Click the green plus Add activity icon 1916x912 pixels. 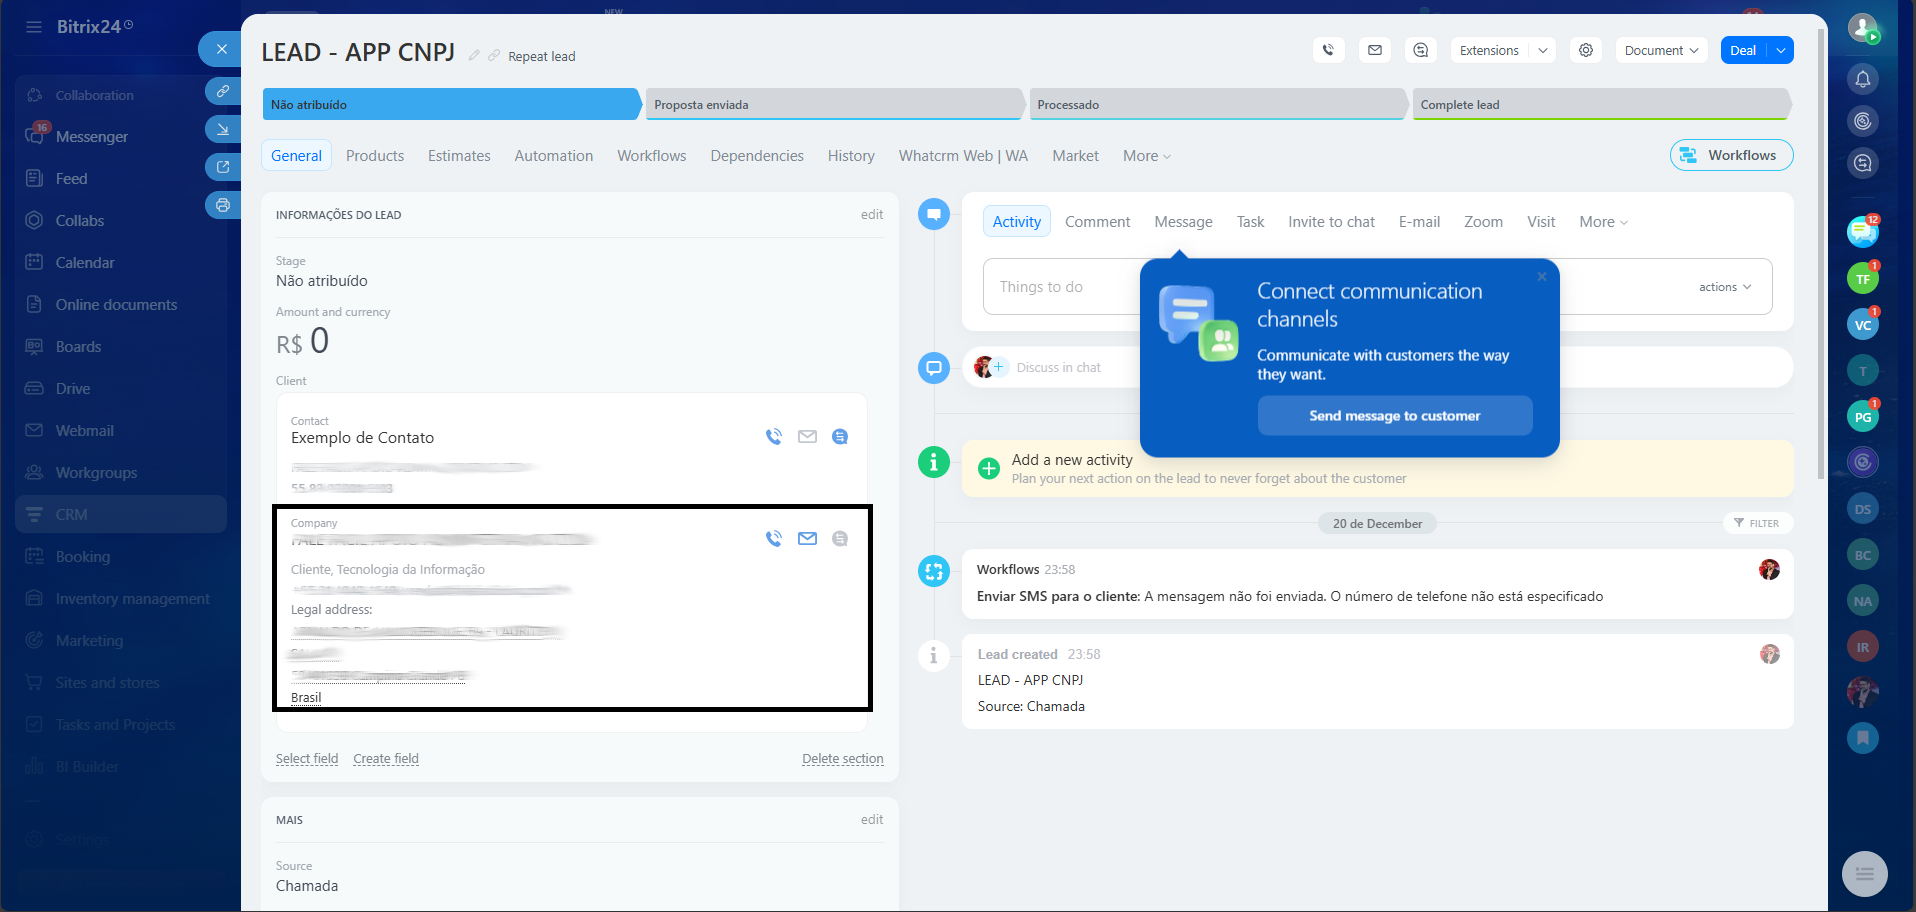[989, 468]
